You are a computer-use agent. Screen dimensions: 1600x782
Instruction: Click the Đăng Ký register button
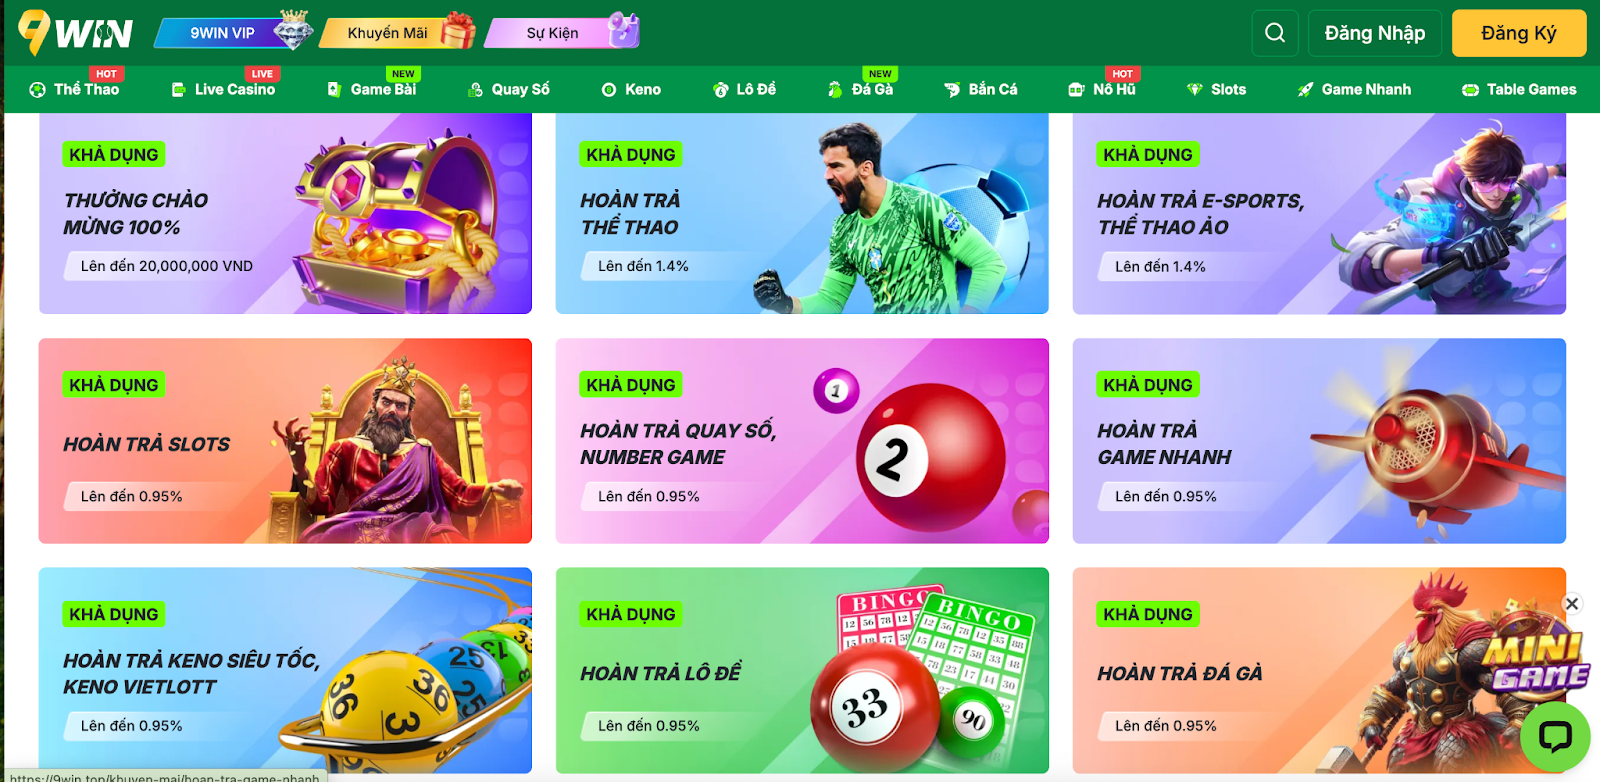click(x=1519, y=33)
